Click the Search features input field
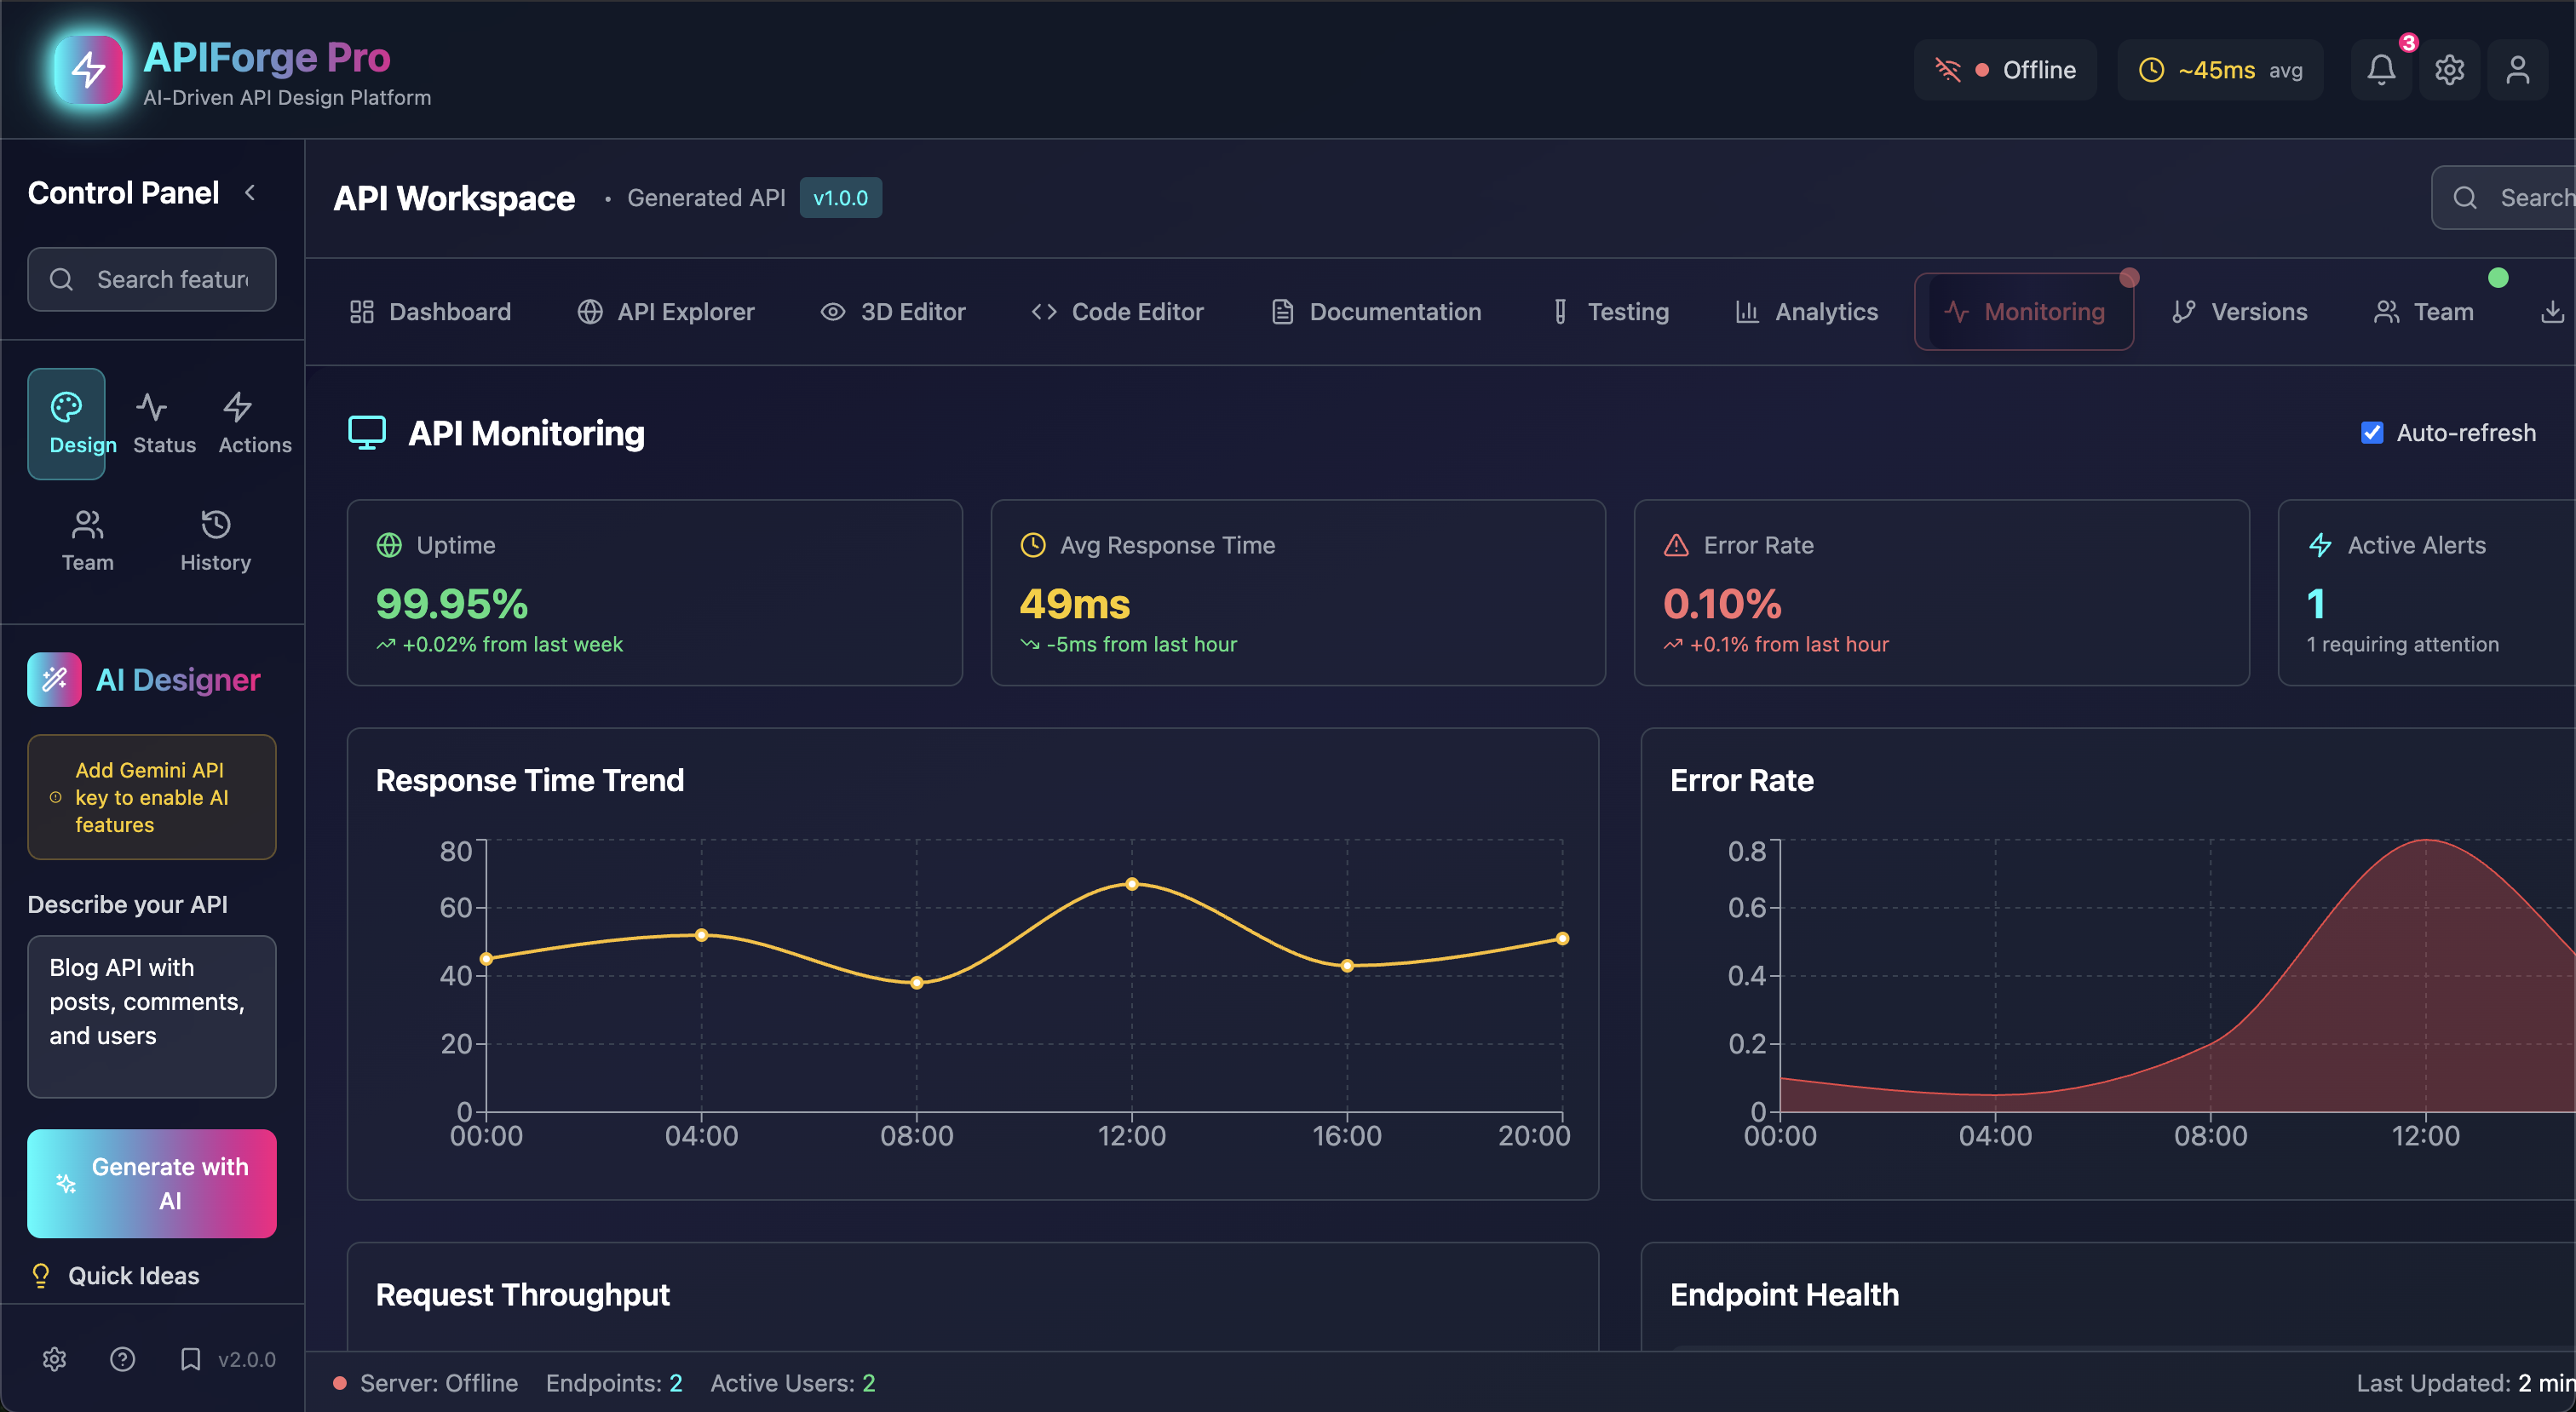Image resolution: width=2576 pixels, height=1412 pixels. click(170, 280)
